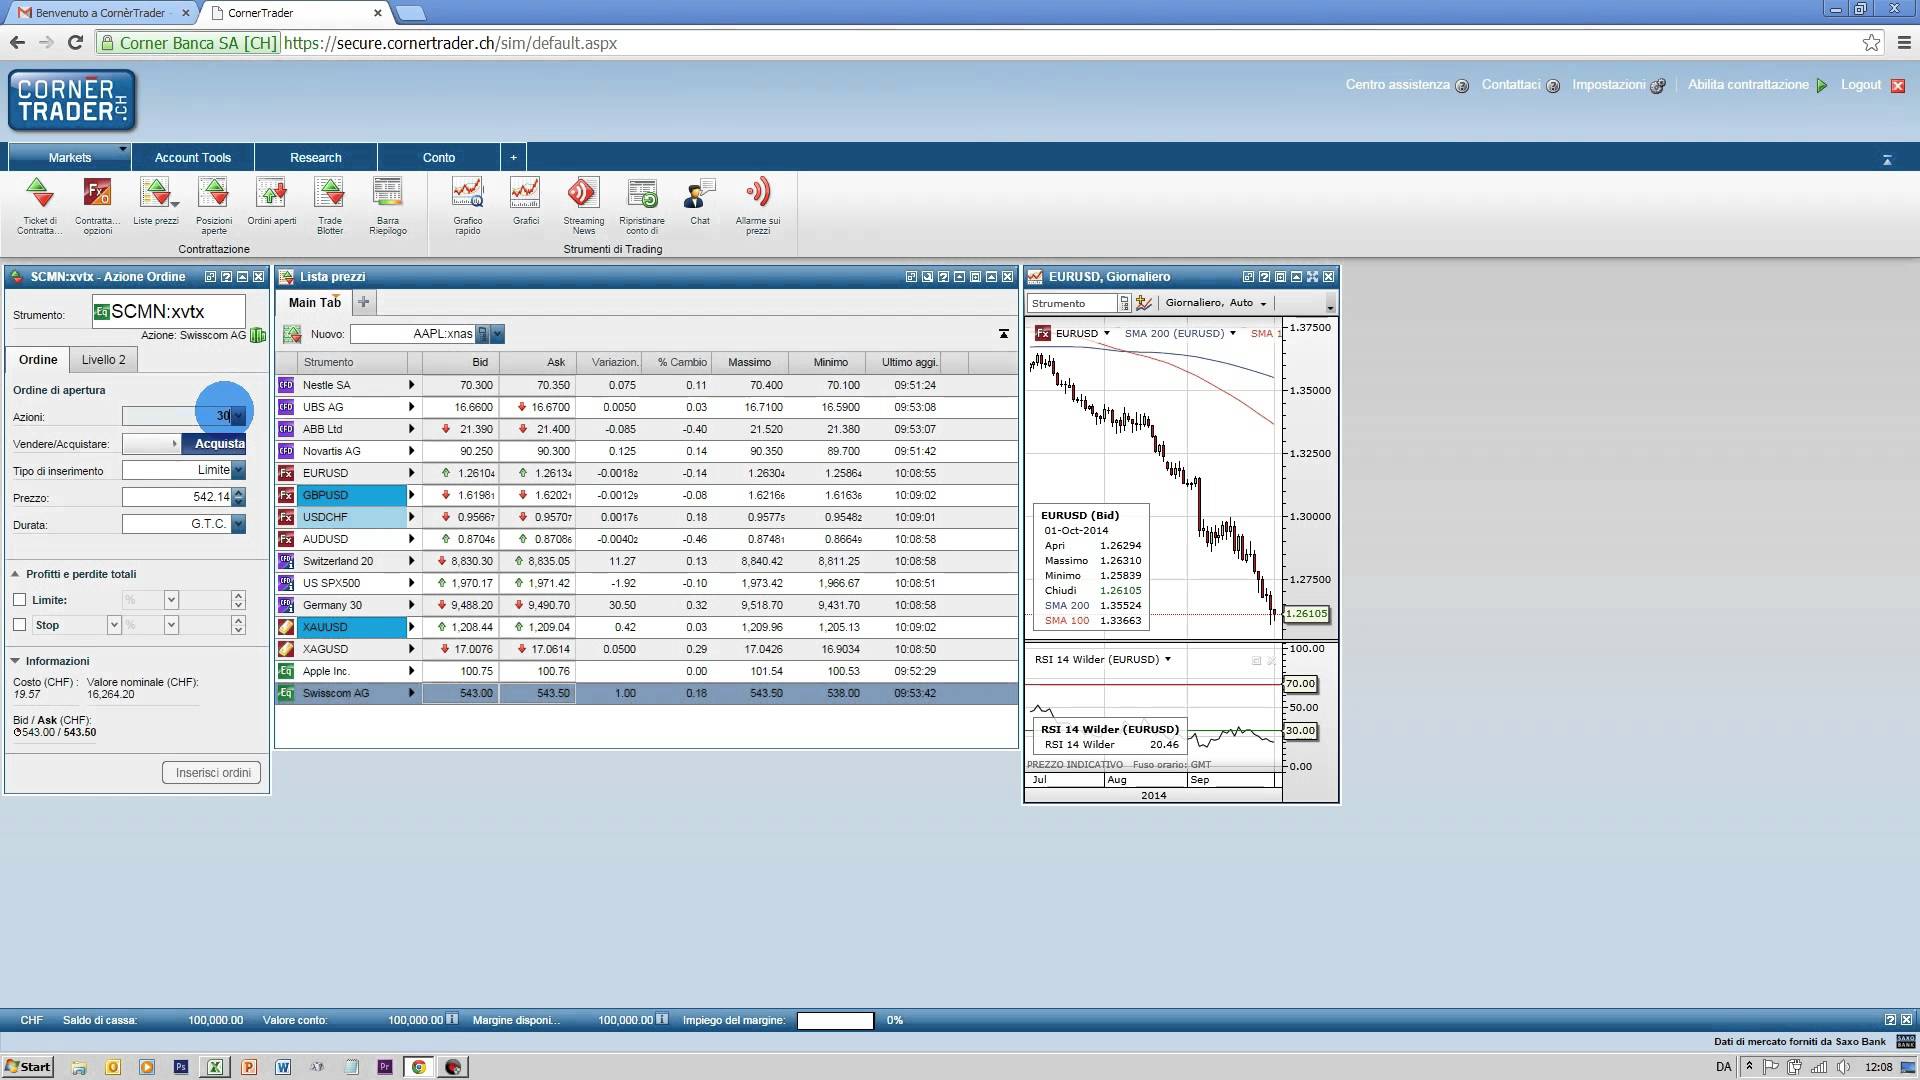Click Contattaci link
This screenshot has height=1080, width=1920.
click(x=1510, y=85)
